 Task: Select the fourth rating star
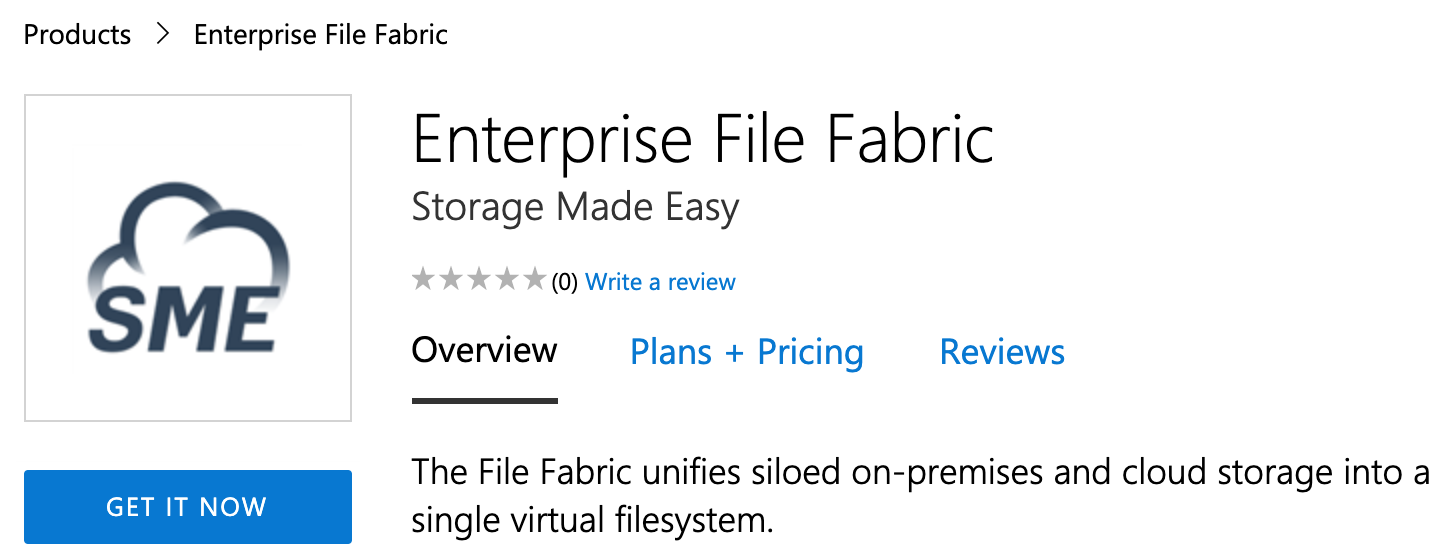click(508, 280)
